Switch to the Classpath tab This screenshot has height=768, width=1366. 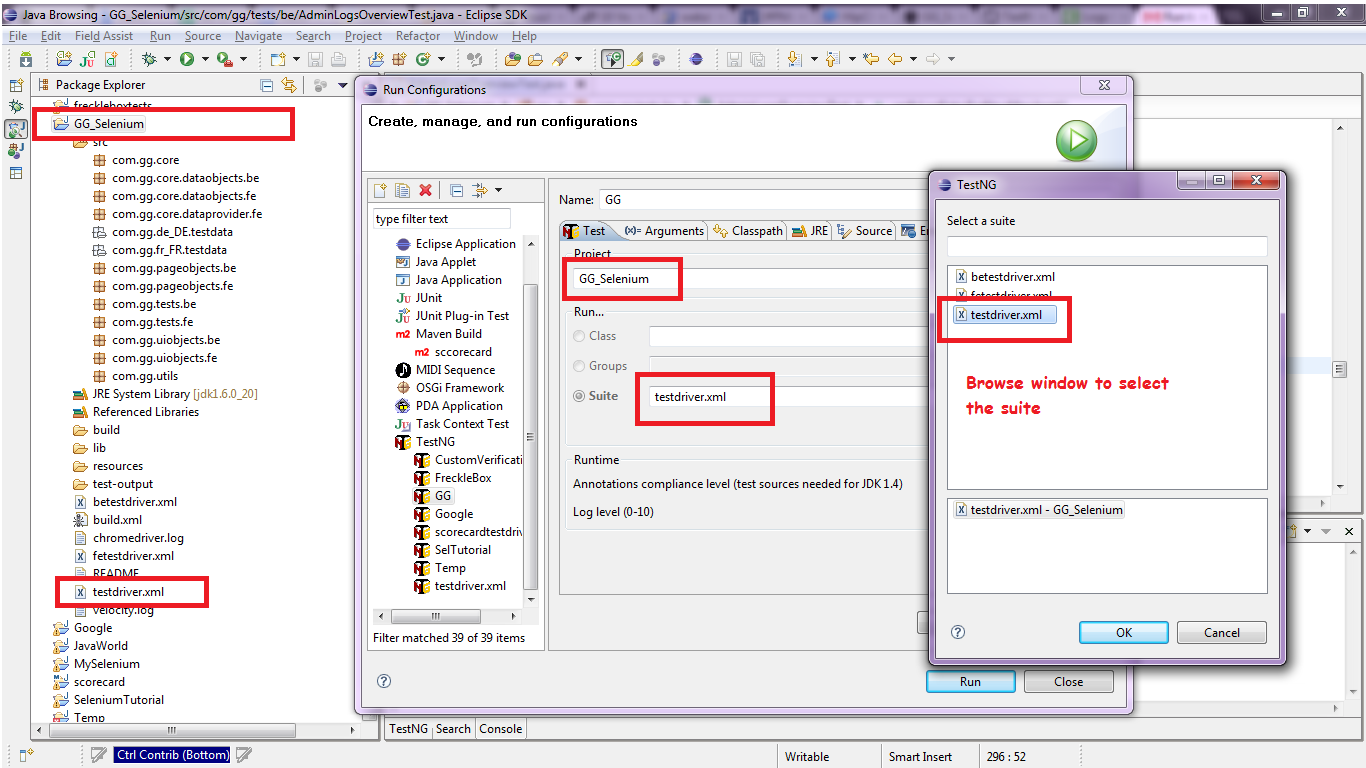click(x=748, y=231)
